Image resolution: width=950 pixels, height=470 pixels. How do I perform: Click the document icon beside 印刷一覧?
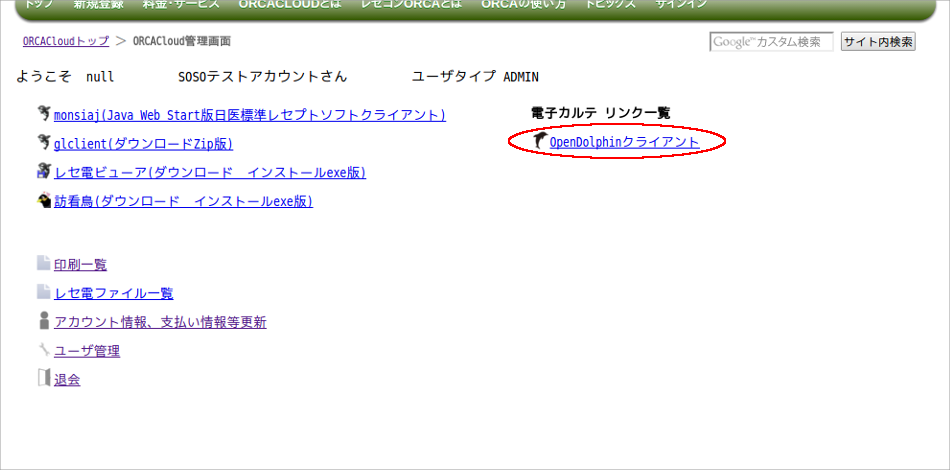44,263
